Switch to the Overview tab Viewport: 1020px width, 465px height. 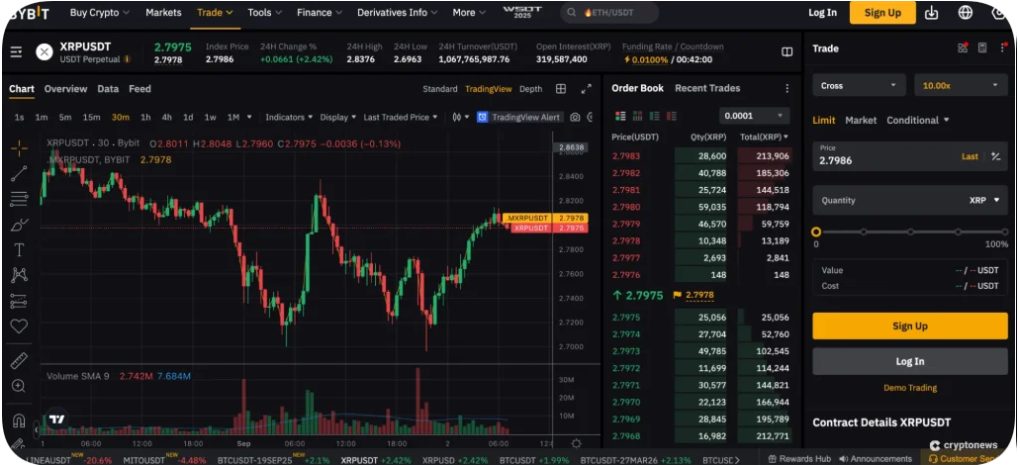tap(65, 89)
